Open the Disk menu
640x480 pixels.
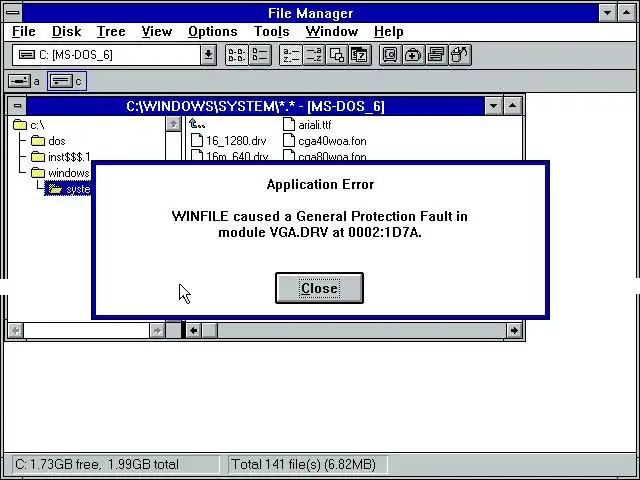click(x=67, y=31)
